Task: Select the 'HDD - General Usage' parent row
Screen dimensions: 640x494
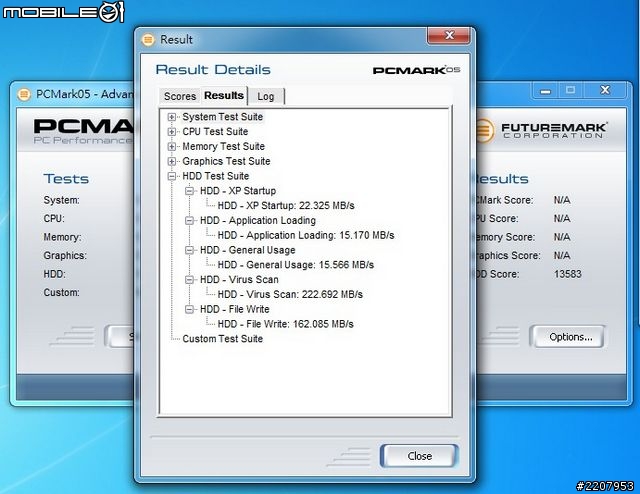Action: (x=247, y=250)
